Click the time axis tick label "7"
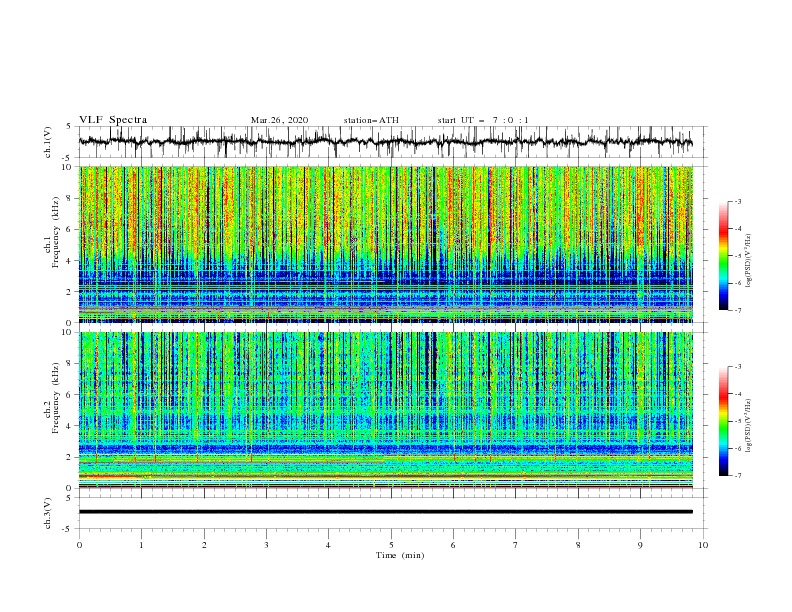792x612 pixels. pos(516,545)
